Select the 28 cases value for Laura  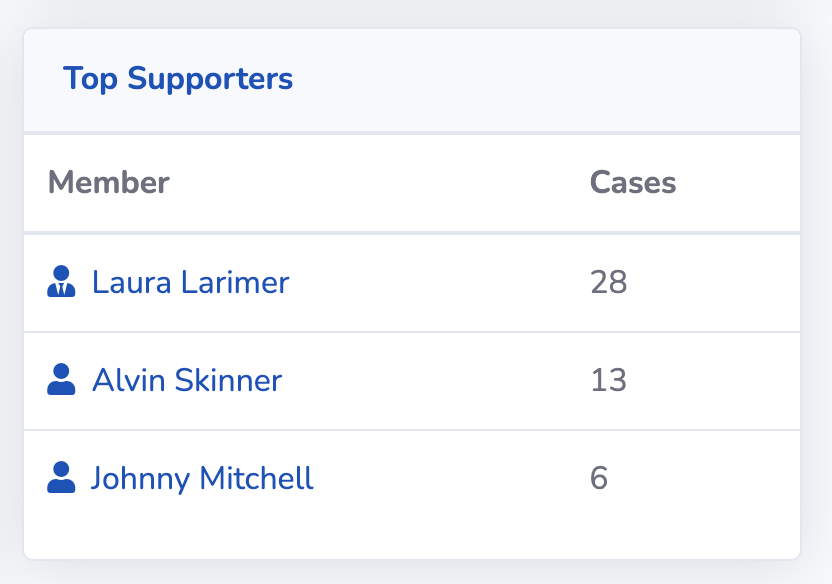coord(609,282)
